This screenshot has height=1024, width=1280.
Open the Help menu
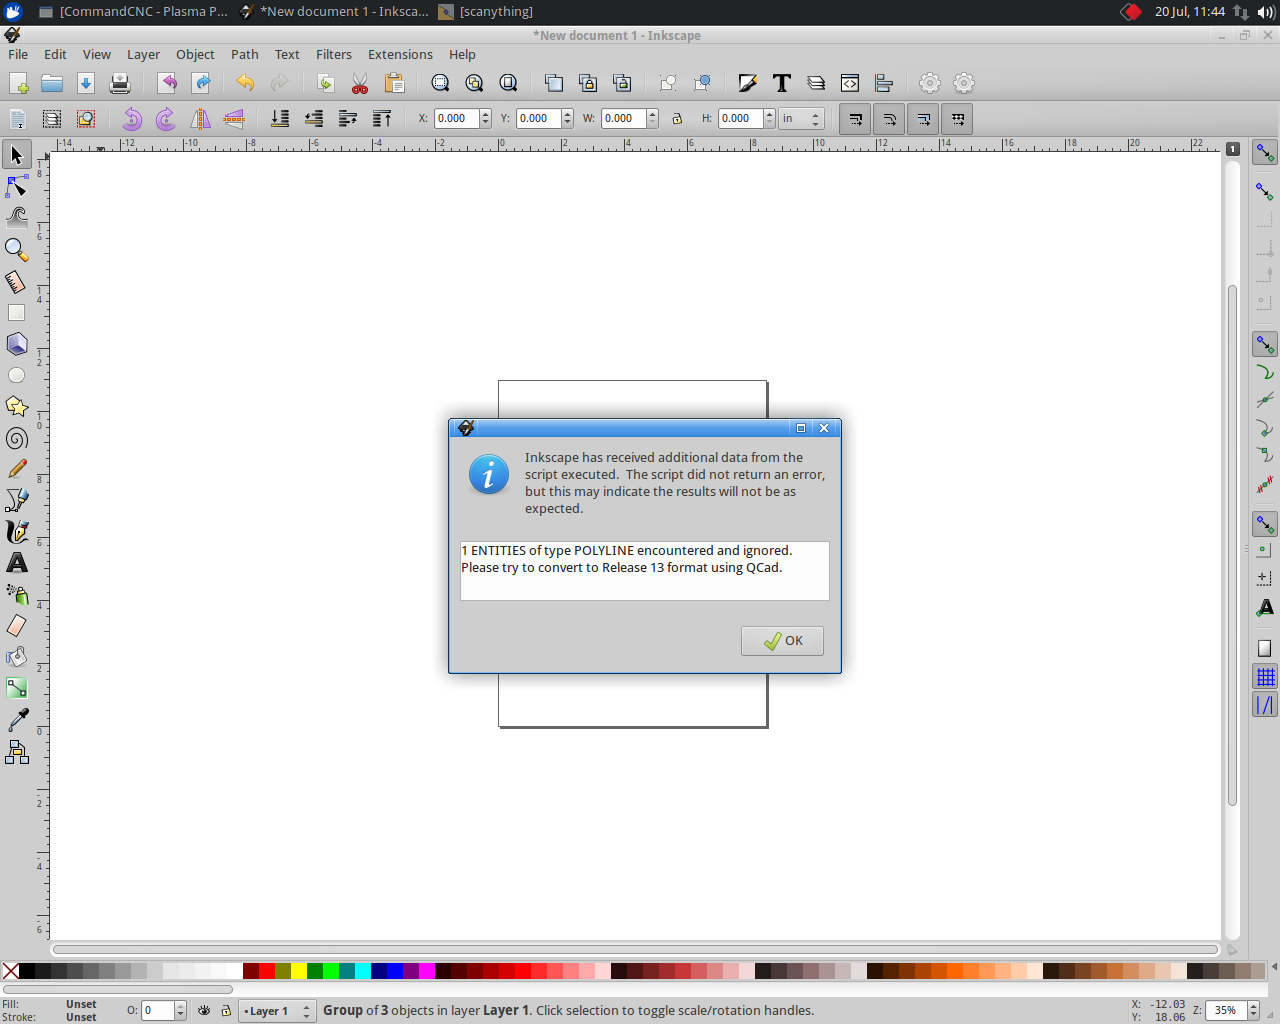(462, 54)
